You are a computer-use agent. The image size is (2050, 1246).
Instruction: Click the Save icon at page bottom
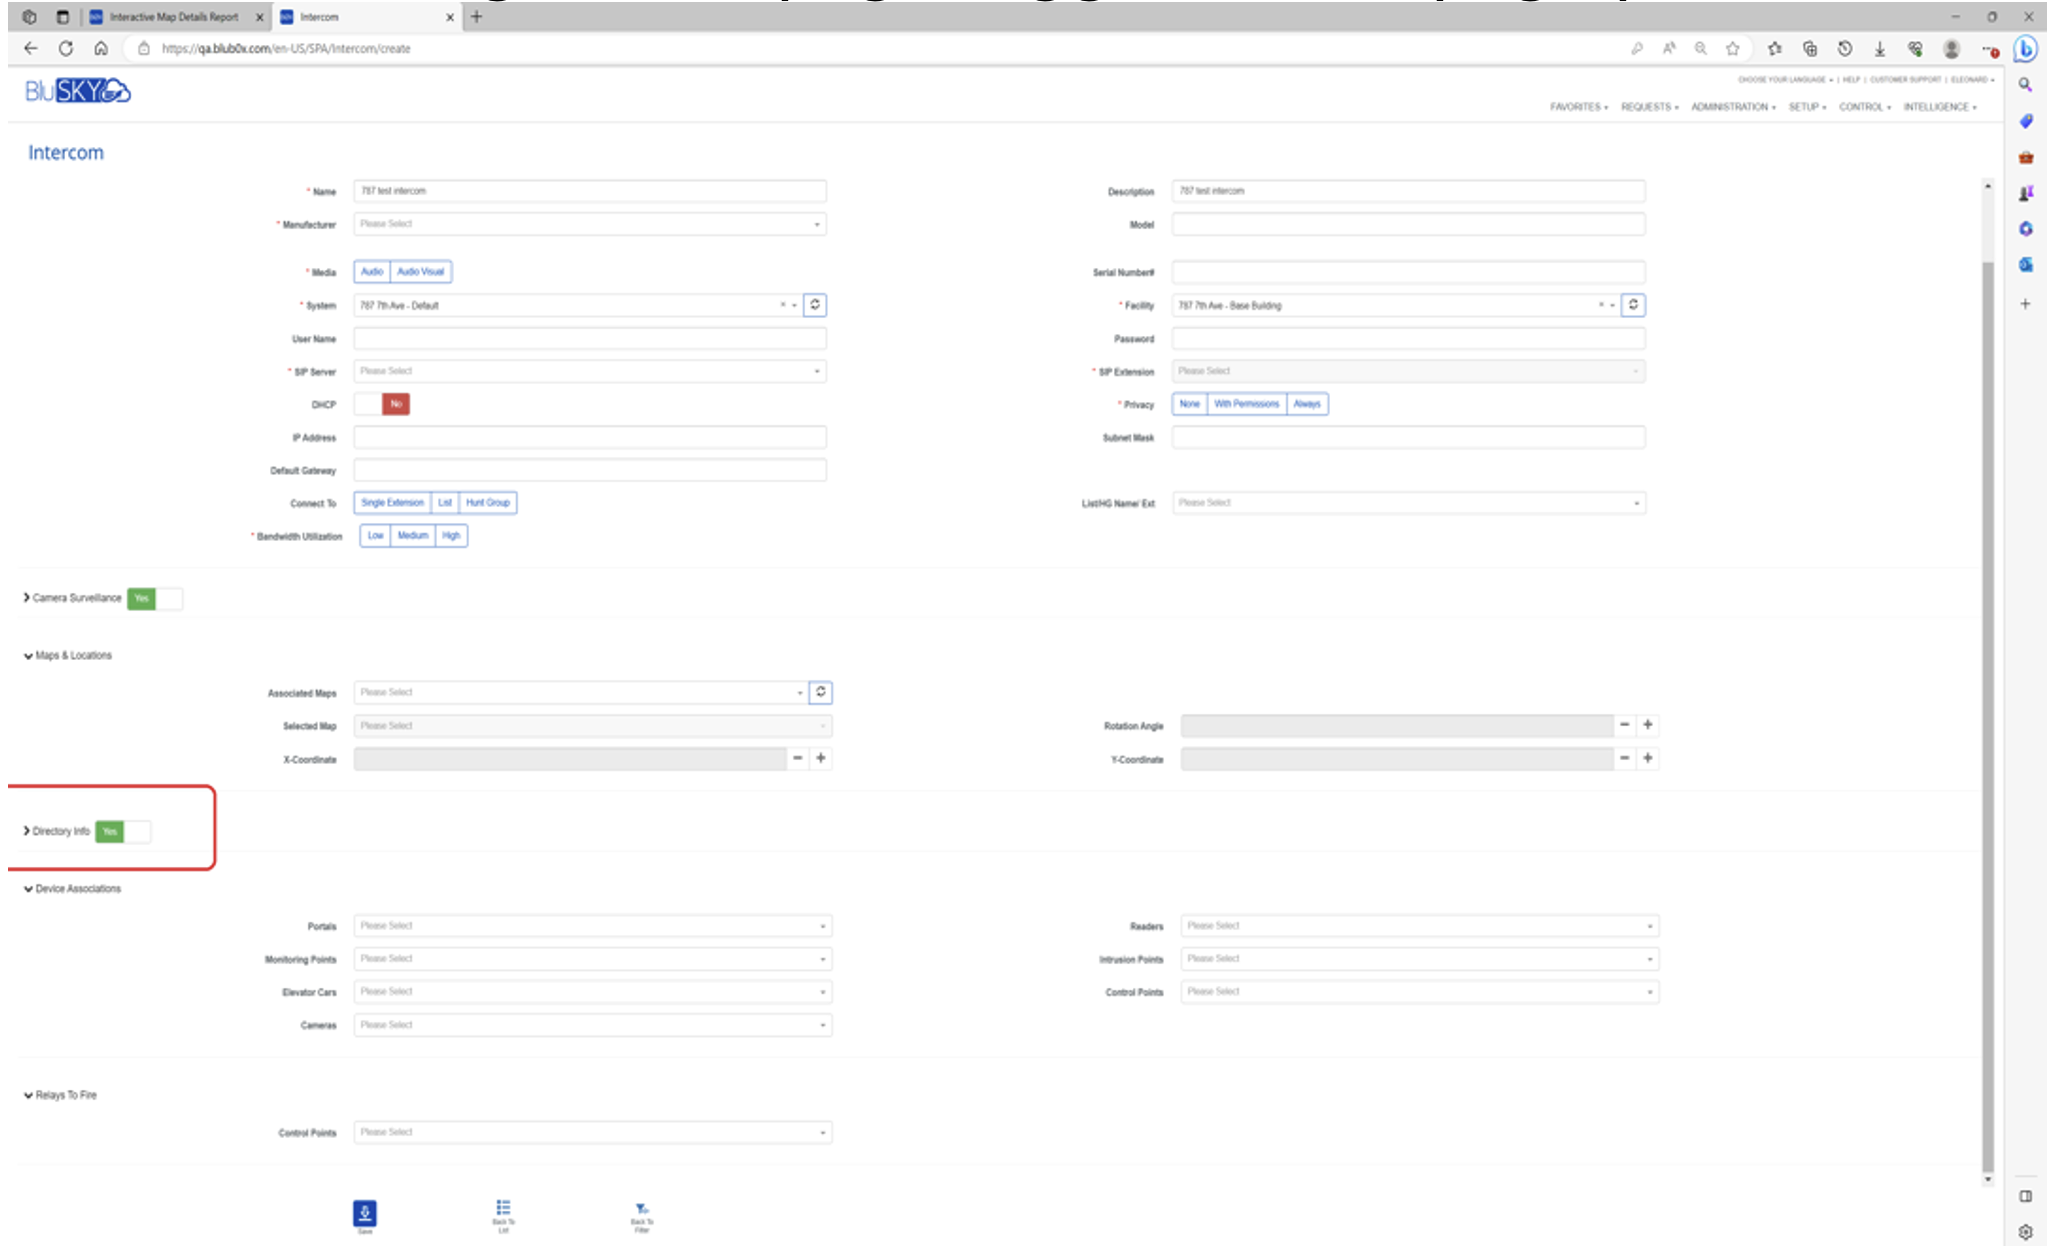tap(364, 1213)
